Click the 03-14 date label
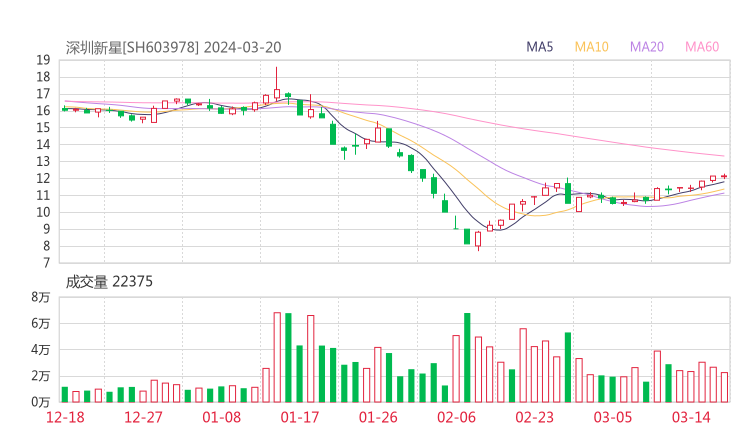The image size is (740, 440). coord(691,417)
